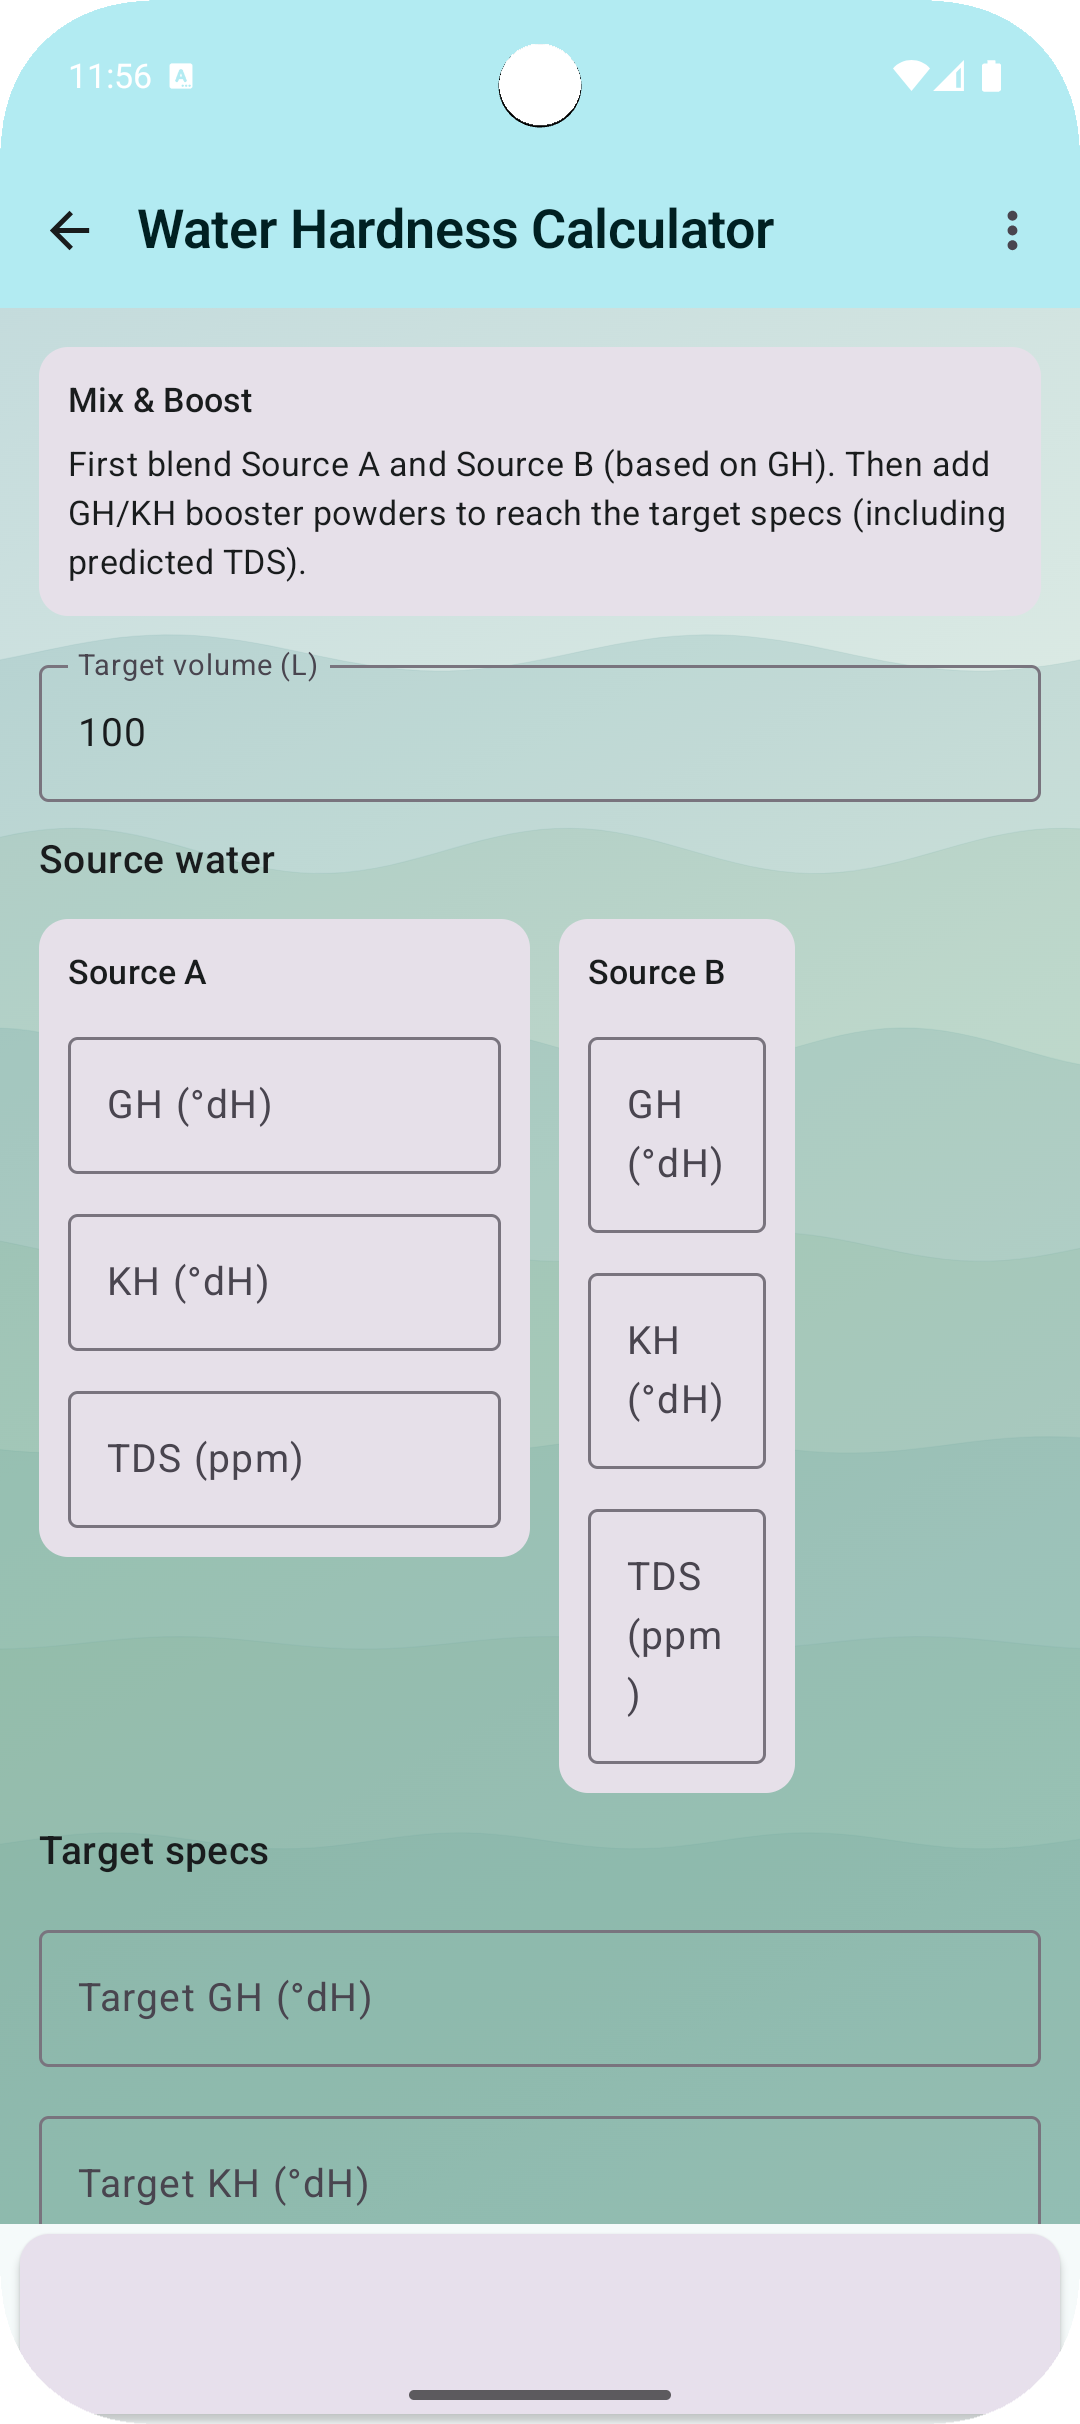
Task: Tap the Water Hardness Calculator title
Action: pos(455,230)
